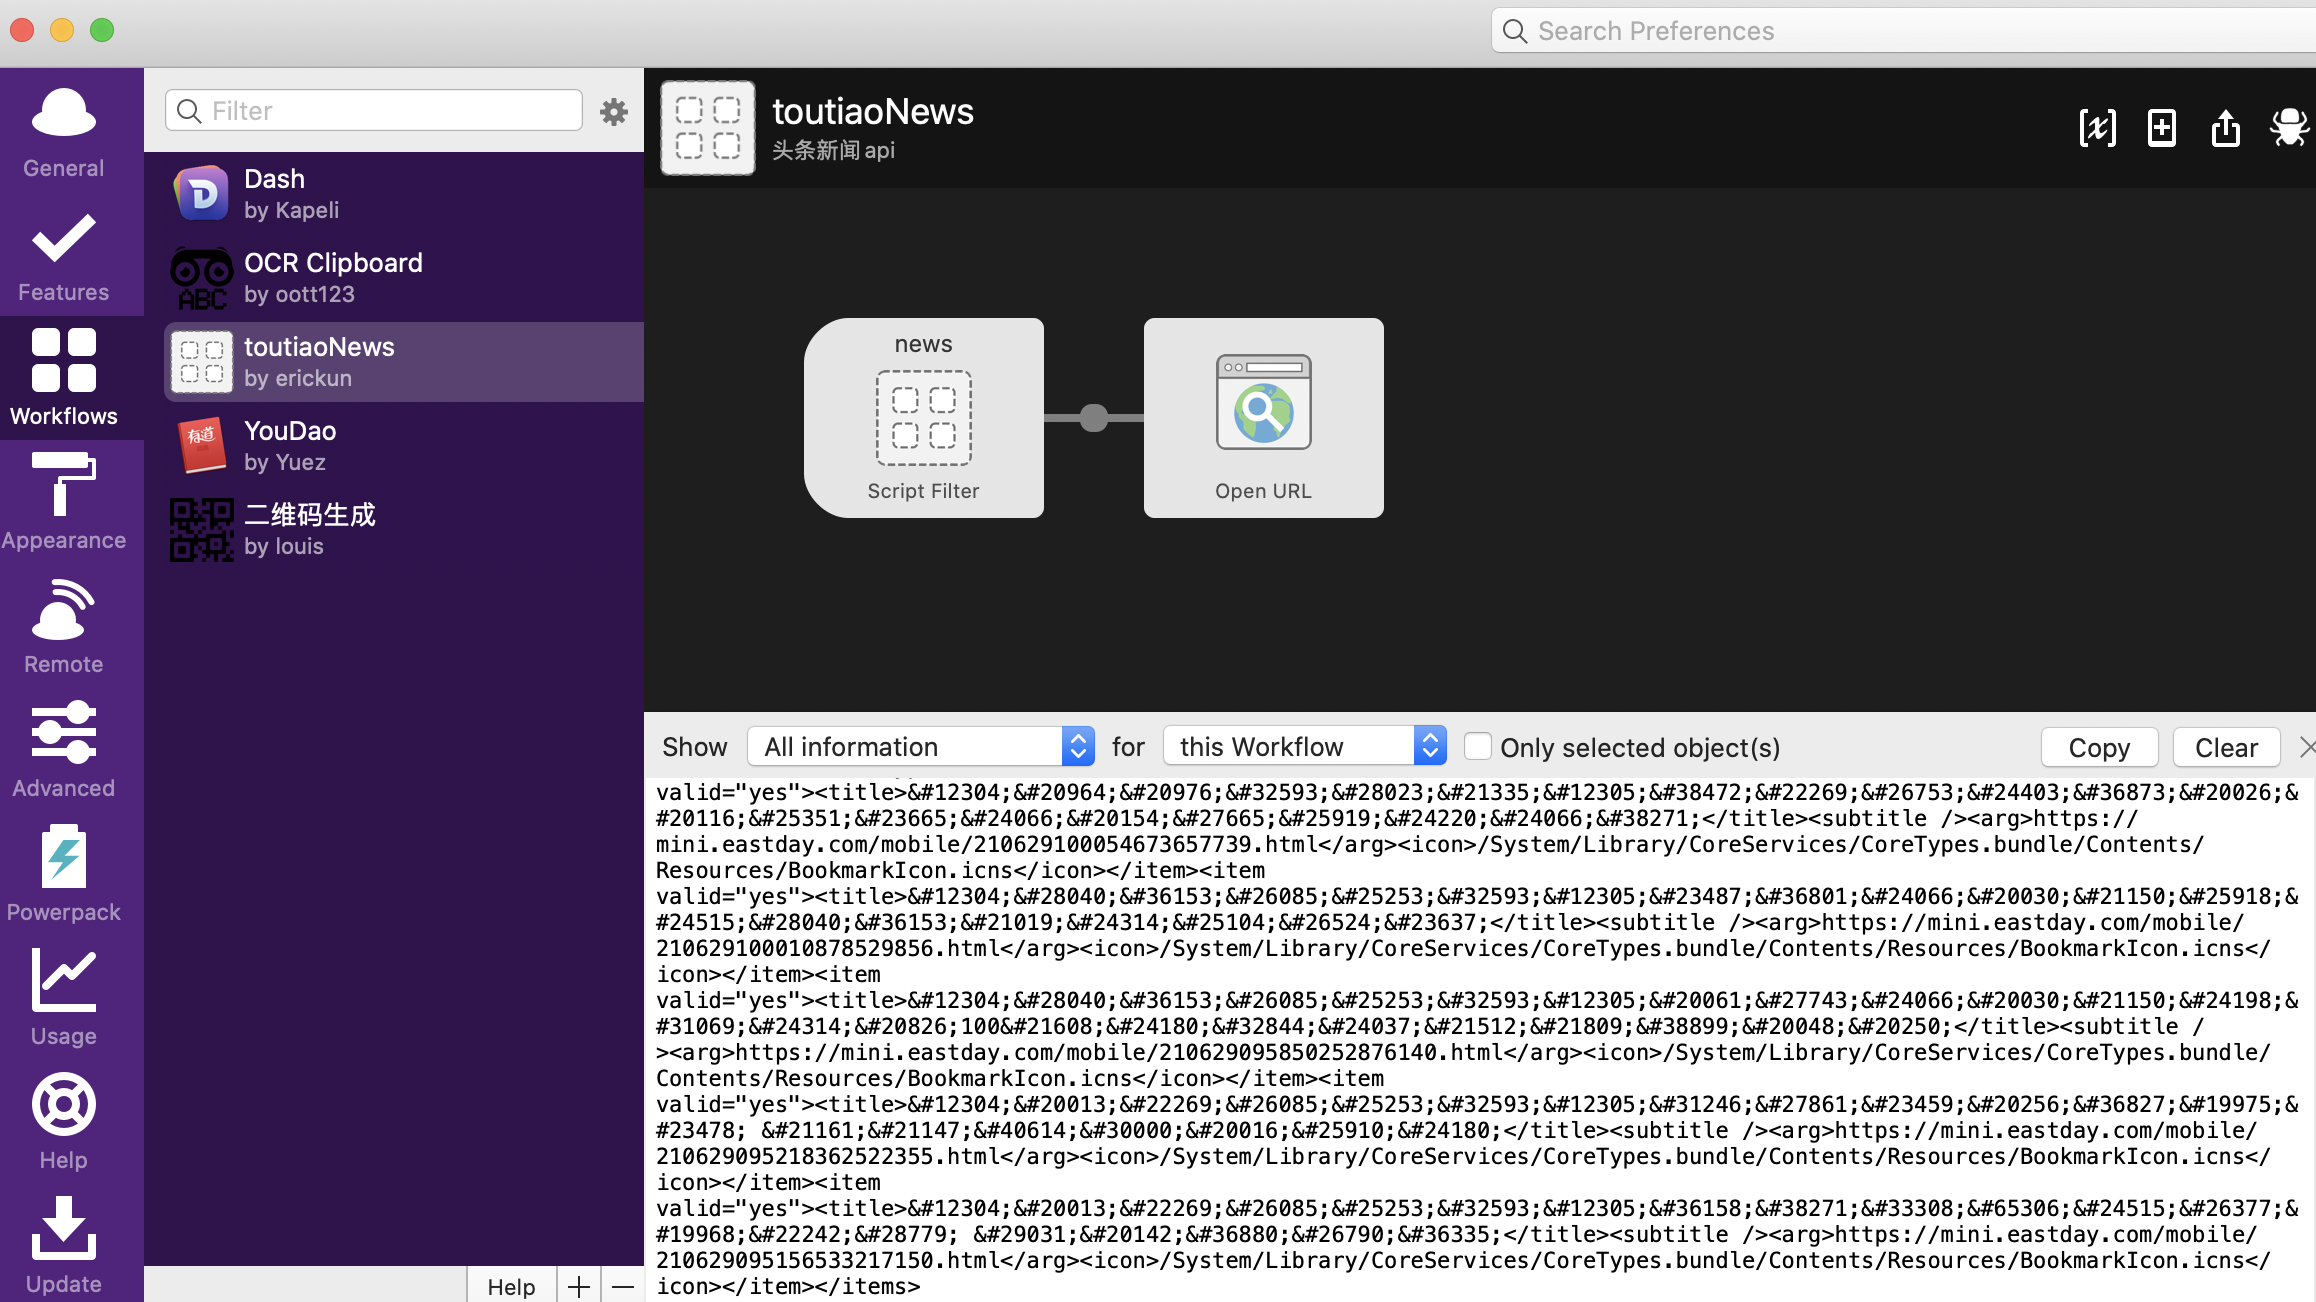Open the this Workflow dropdown
This screenshot has width=2316, height=1302.
[x=1304, y=746]
